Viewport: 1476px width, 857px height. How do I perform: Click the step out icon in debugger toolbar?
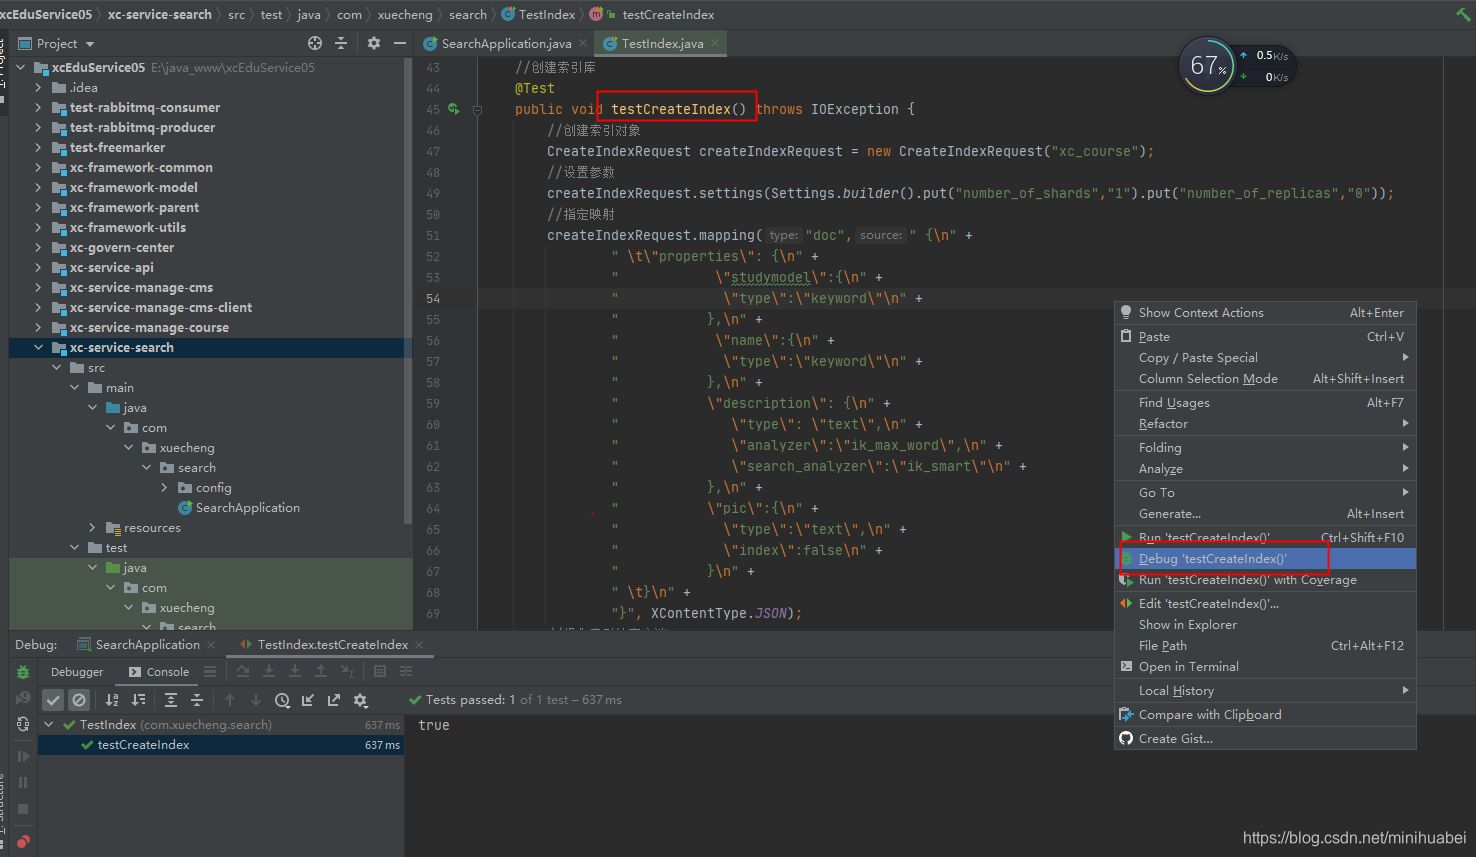tap(321, 671)
